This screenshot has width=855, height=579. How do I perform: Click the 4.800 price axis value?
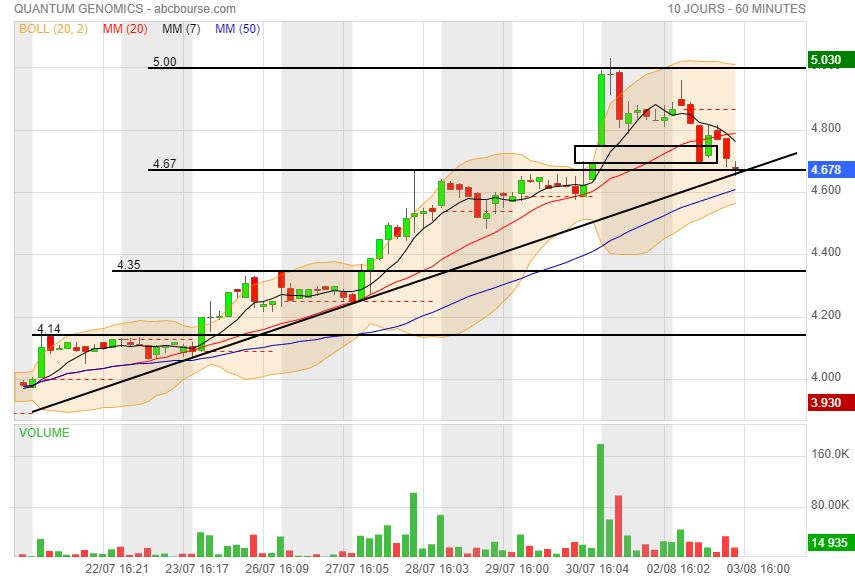point(826,128)
